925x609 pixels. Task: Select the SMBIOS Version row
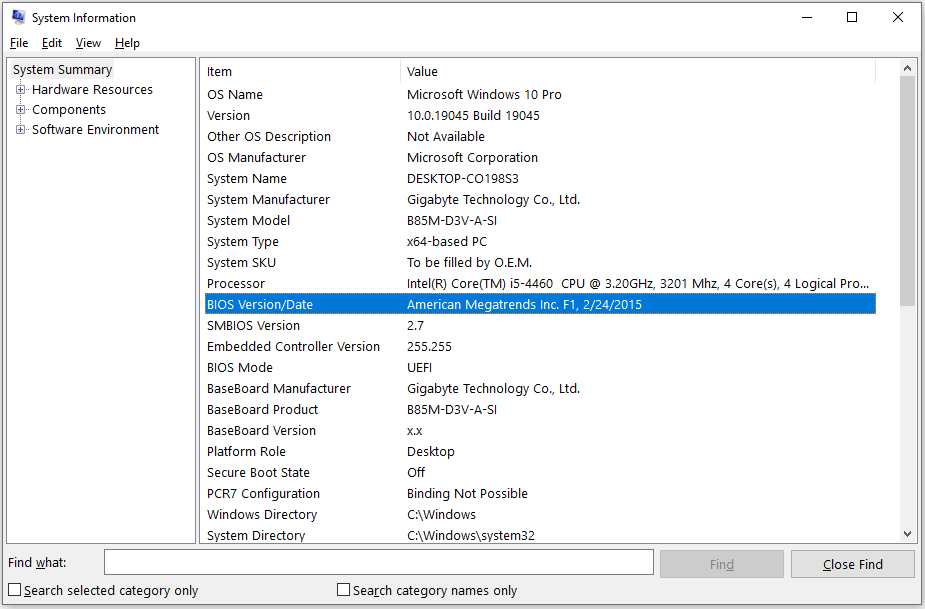click(x=540, y=326)
